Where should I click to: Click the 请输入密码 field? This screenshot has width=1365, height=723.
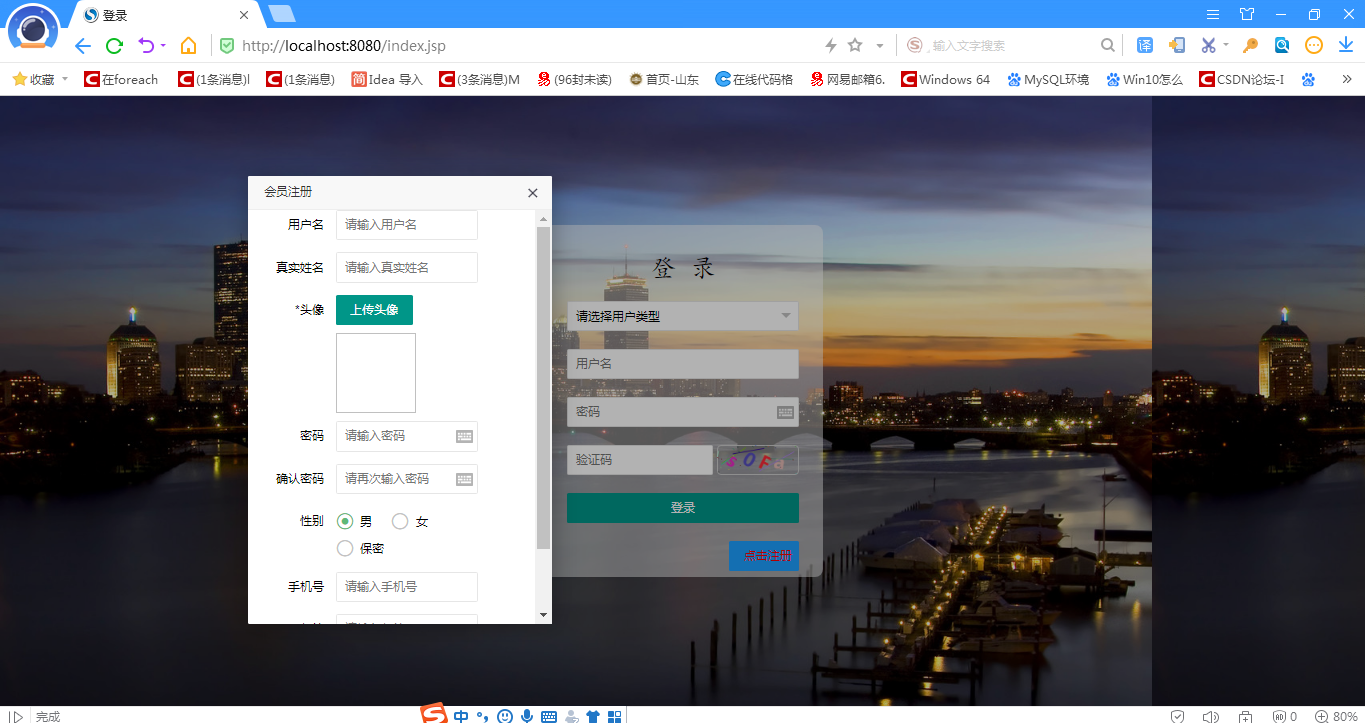pos(407,436)
